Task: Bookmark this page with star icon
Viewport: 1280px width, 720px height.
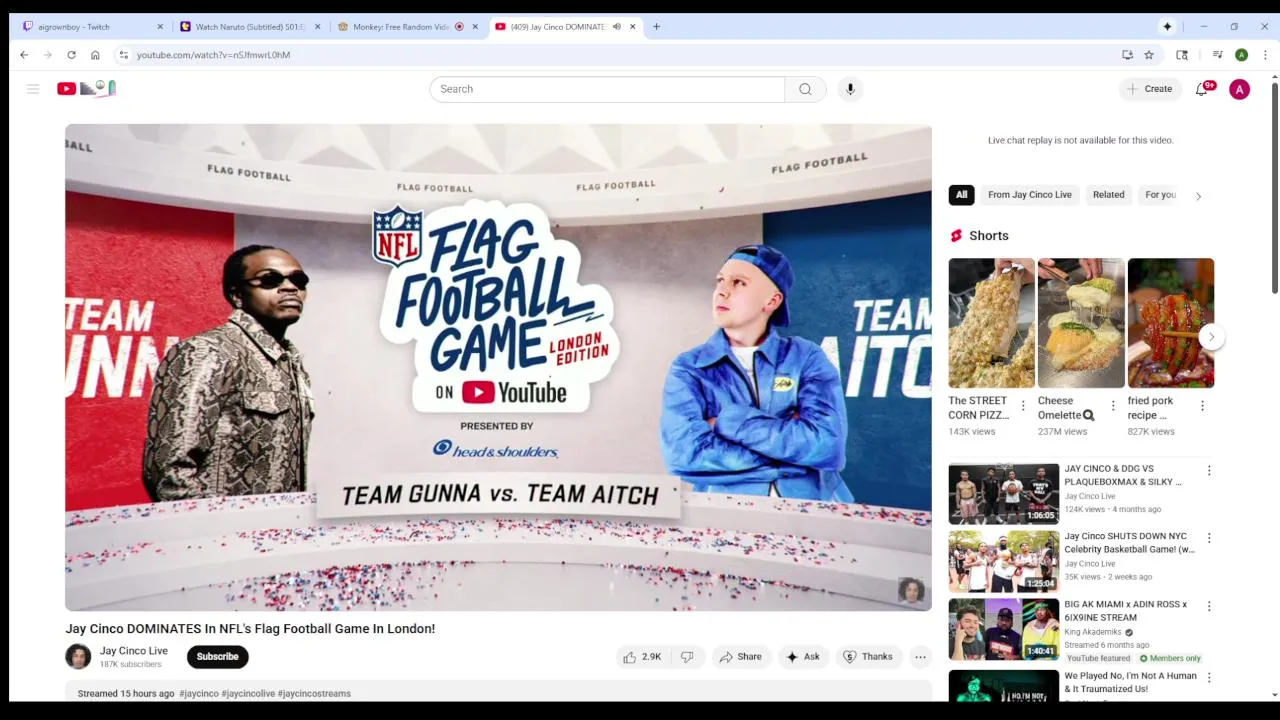Action: [1149, 55]
